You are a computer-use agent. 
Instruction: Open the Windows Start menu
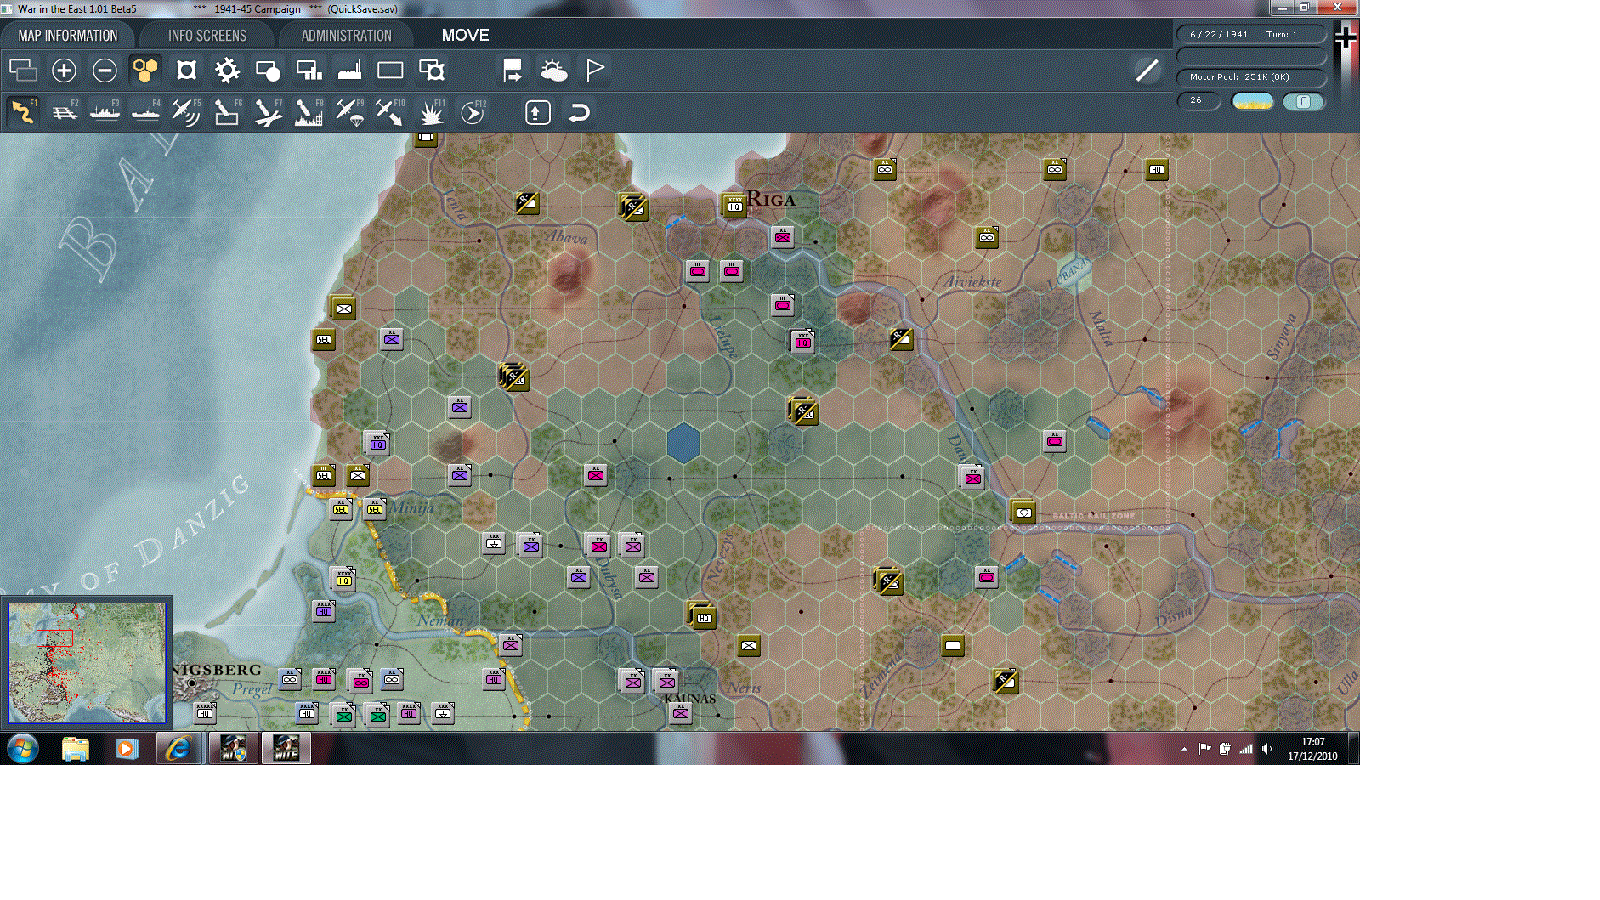pyautogui.click(x=23, y=748)
